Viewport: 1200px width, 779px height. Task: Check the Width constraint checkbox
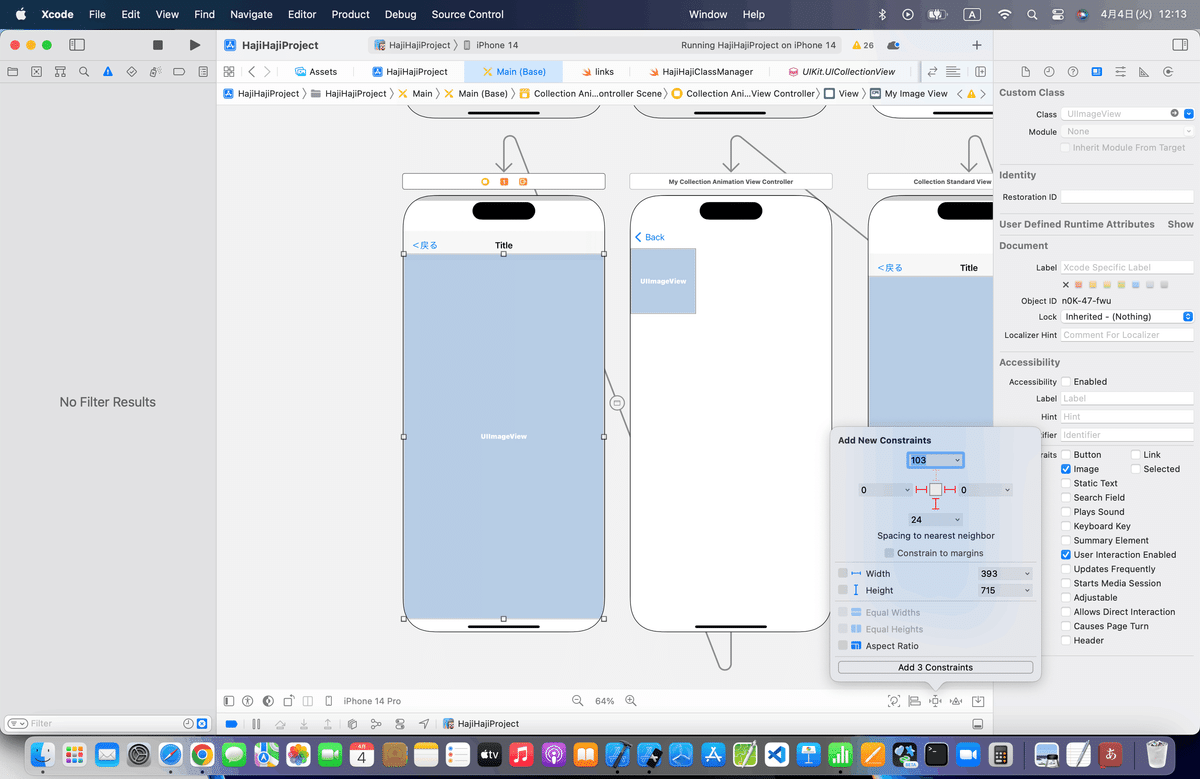843,573
